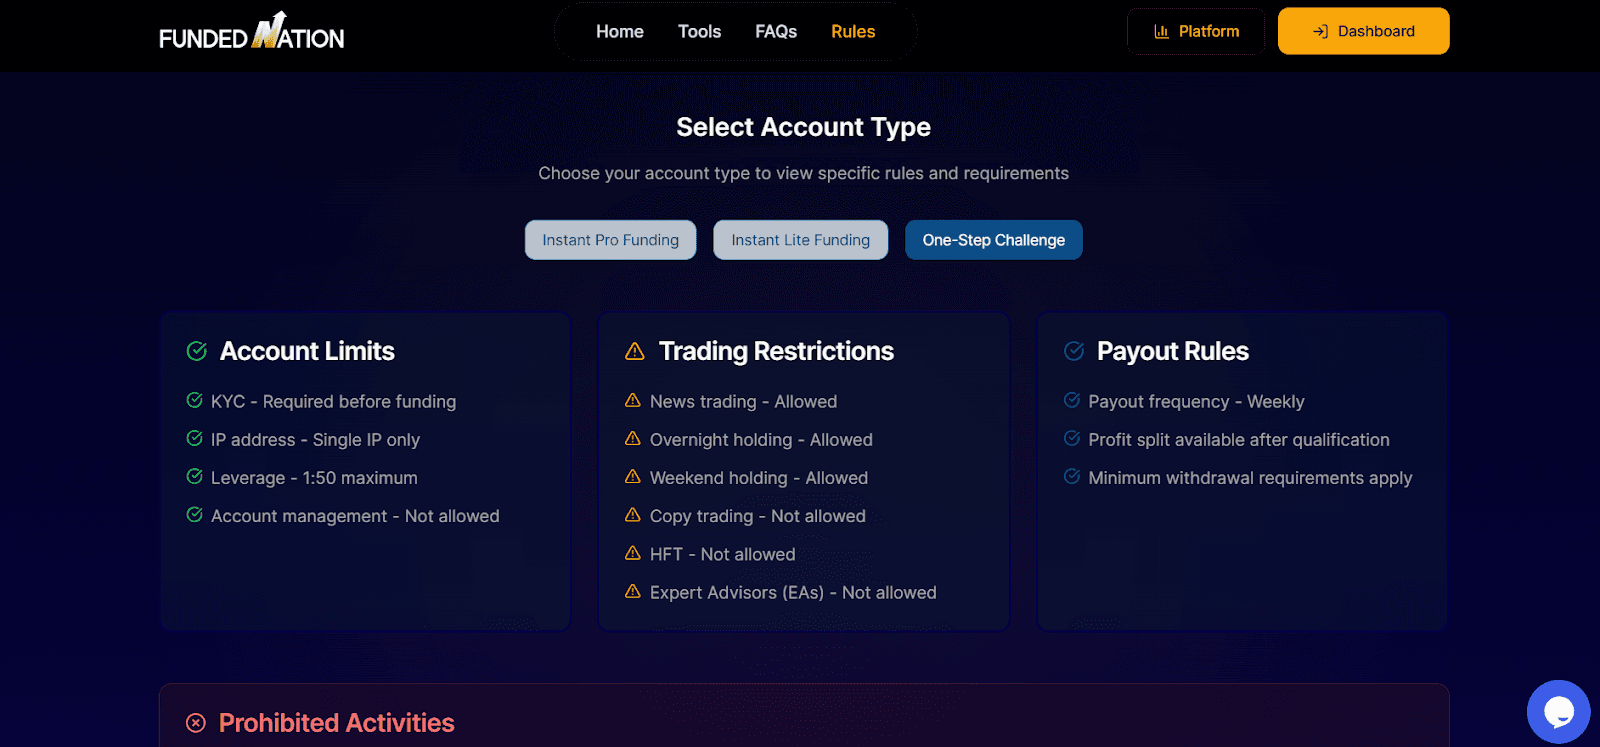
Task: Click the warning icon beside Trading Restrictions
Action: (x=635, y=351)
